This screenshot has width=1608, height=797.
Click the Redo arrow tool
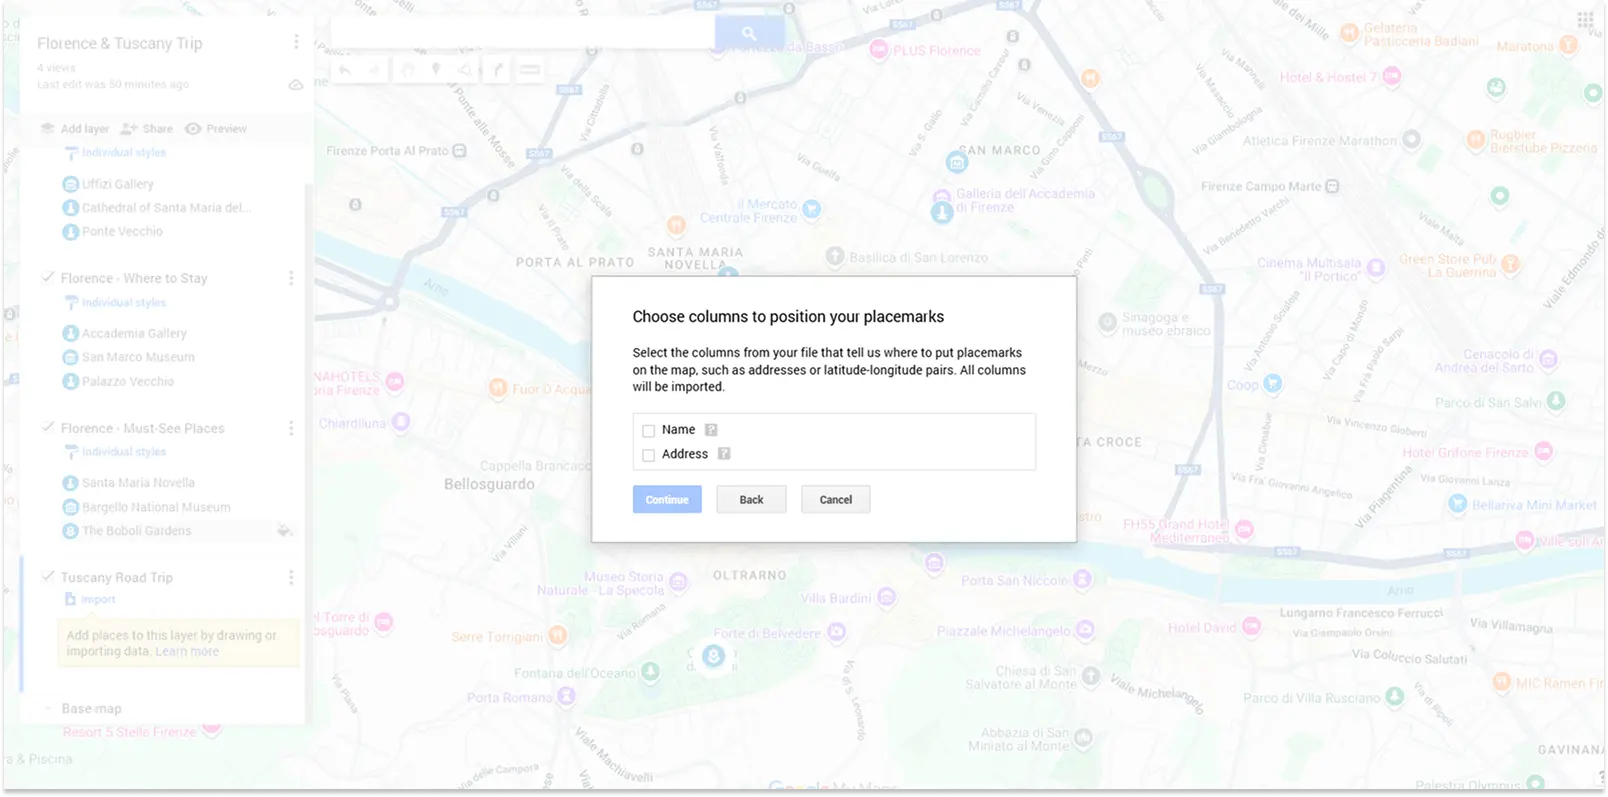pyautogui.click(x=374, y=70)
